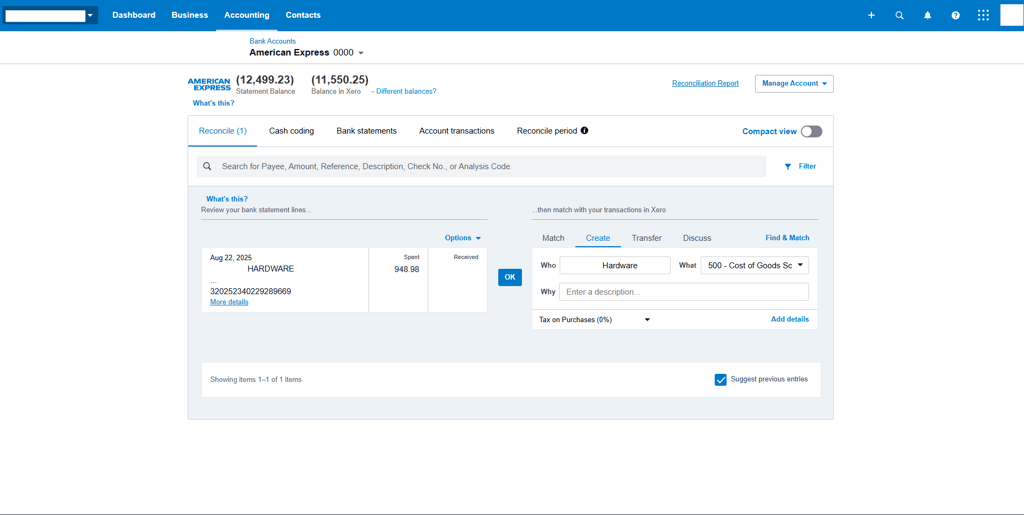This screenshot has width=1024, height=515.
Task: Click the American Express logo
Action: click(209, 84)
